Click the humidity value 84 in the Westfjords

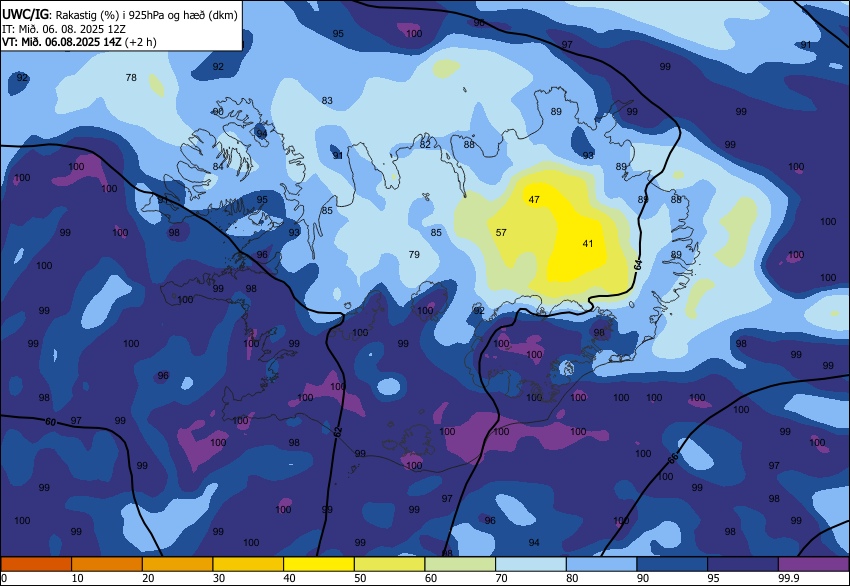pos(218,166)
